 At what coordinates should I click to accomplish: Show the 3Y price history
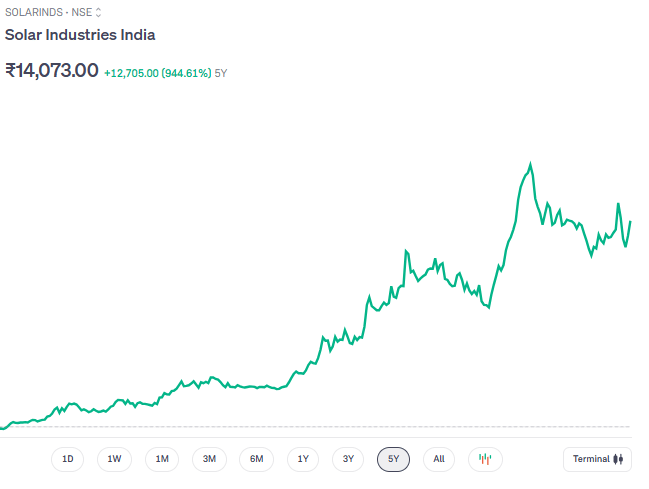348,459
